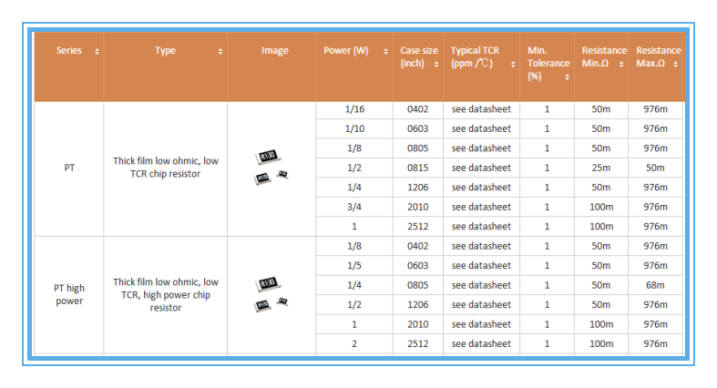Select the PT high power series cell

[x=69, y=295]
